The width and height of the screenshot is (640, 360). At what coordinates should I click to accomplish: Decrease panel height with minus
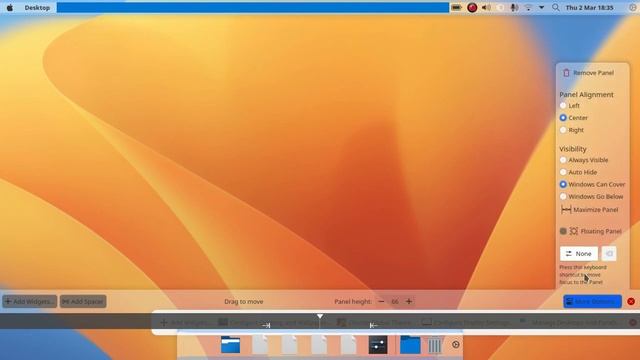381,302
